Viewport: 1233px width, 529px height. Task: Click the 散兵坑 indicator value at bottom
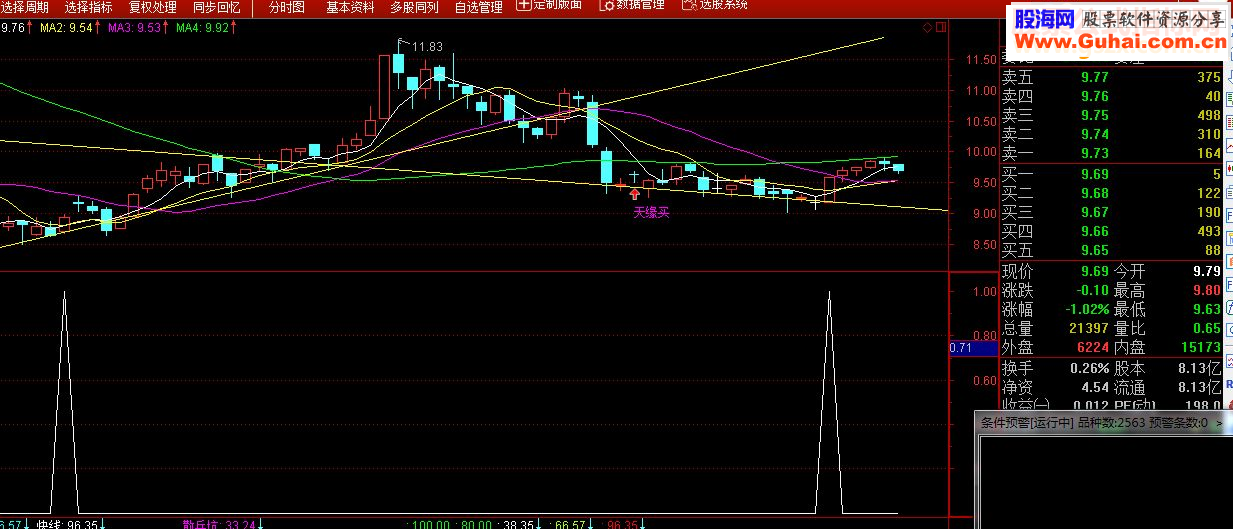click(x=219, y=523)
